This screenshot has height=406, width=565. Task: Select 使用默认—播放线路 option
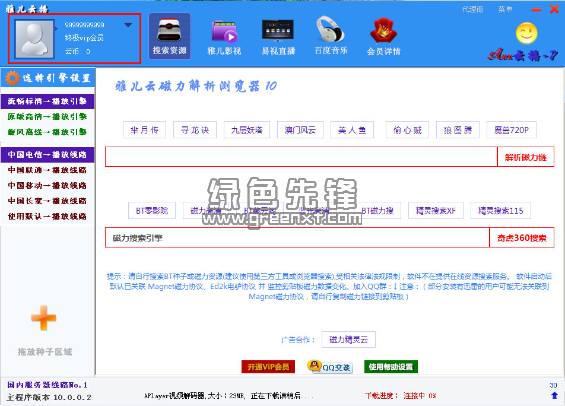(47, 217)
